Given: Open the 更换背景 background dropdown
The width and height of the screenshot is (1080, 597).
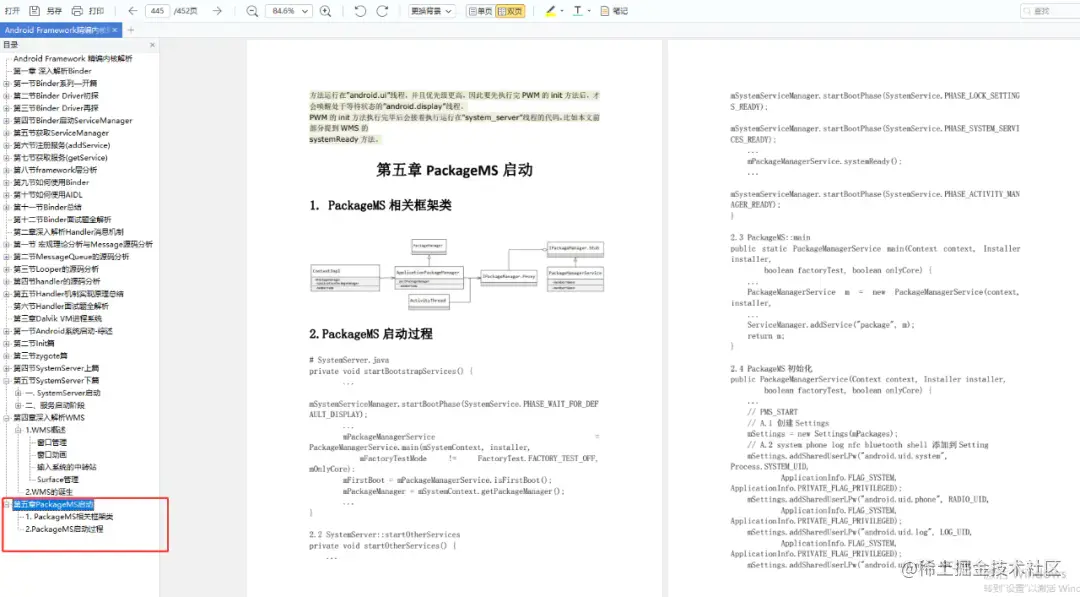Looking at the screenshot, I should click(x=431, y=11).
